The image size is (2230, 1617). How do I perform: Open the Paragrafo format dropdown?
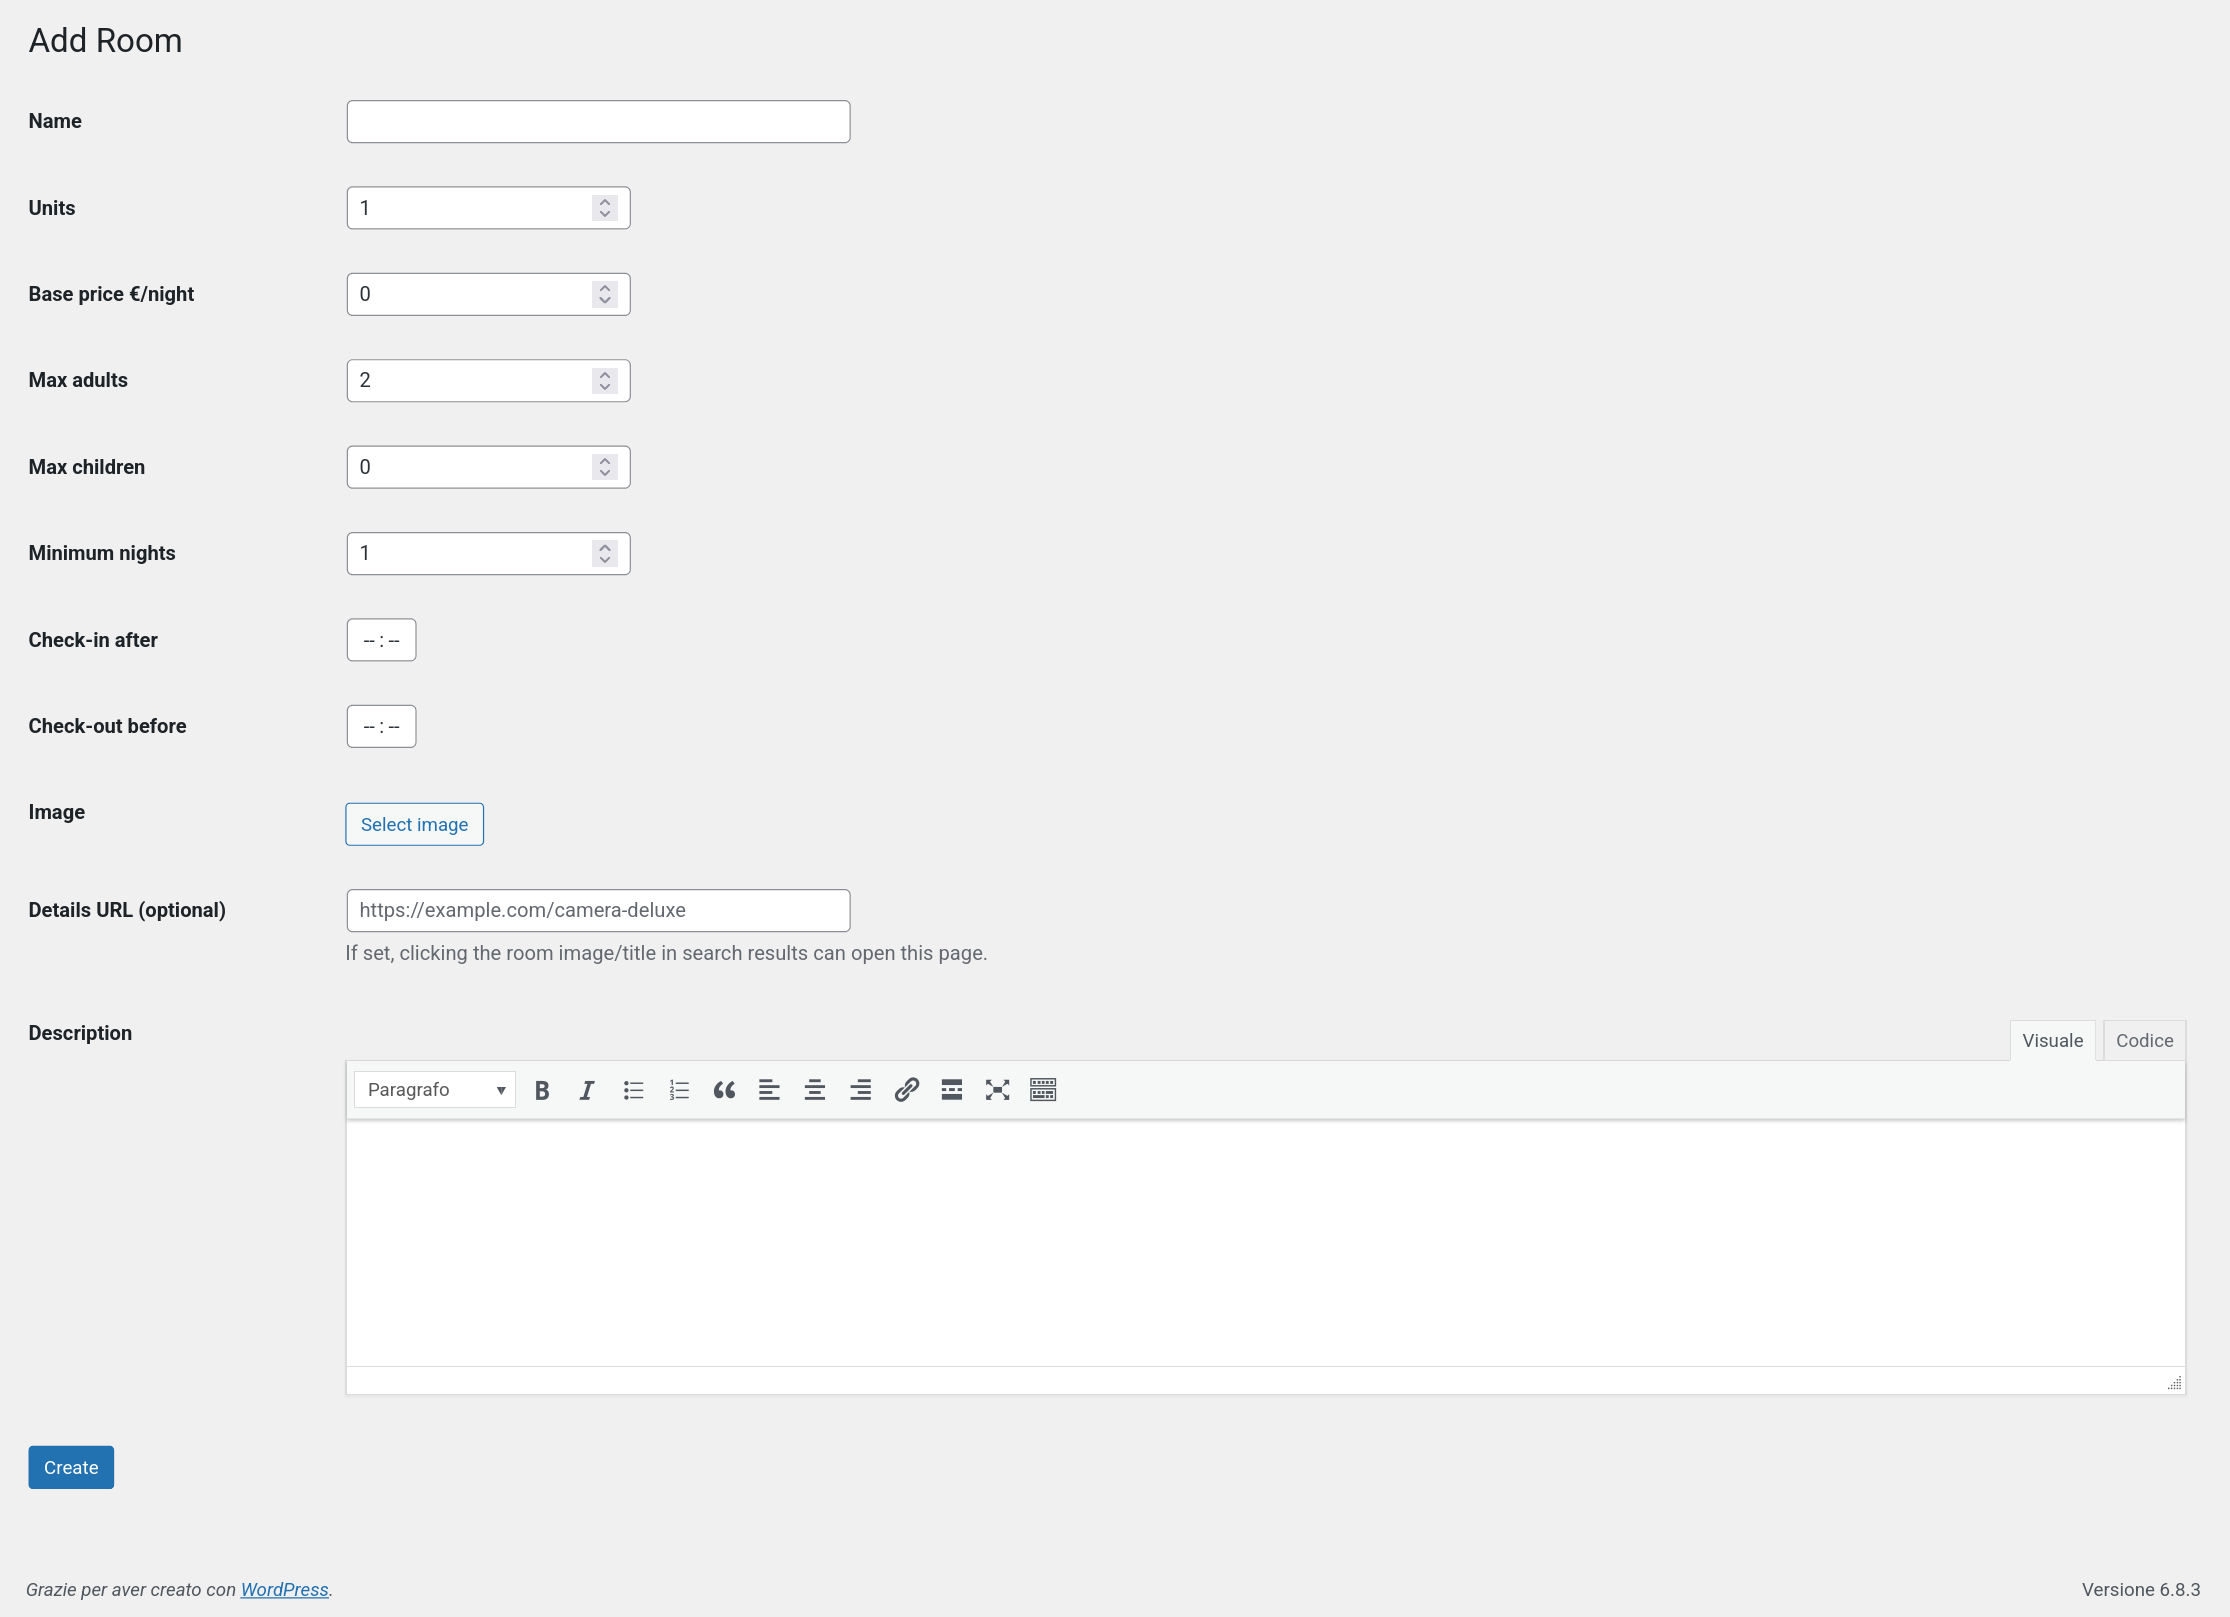pos(435,1090)
